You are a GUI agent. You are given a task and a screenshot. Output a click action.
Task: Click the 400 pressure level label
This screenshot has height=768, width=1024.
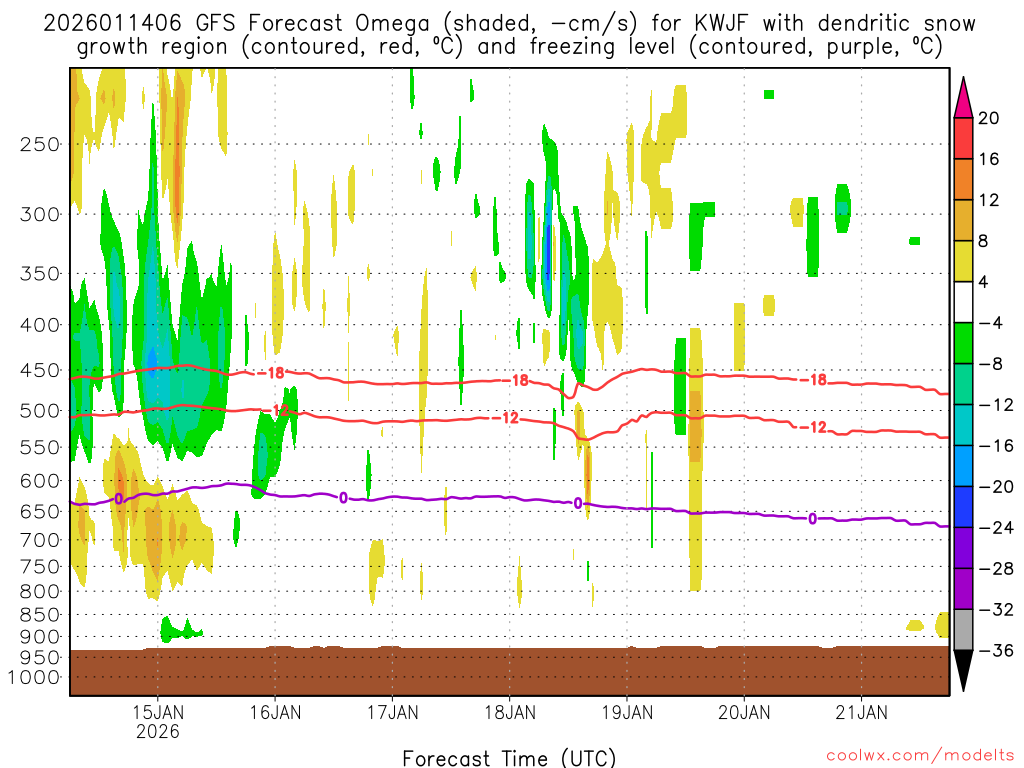(40, 325)
